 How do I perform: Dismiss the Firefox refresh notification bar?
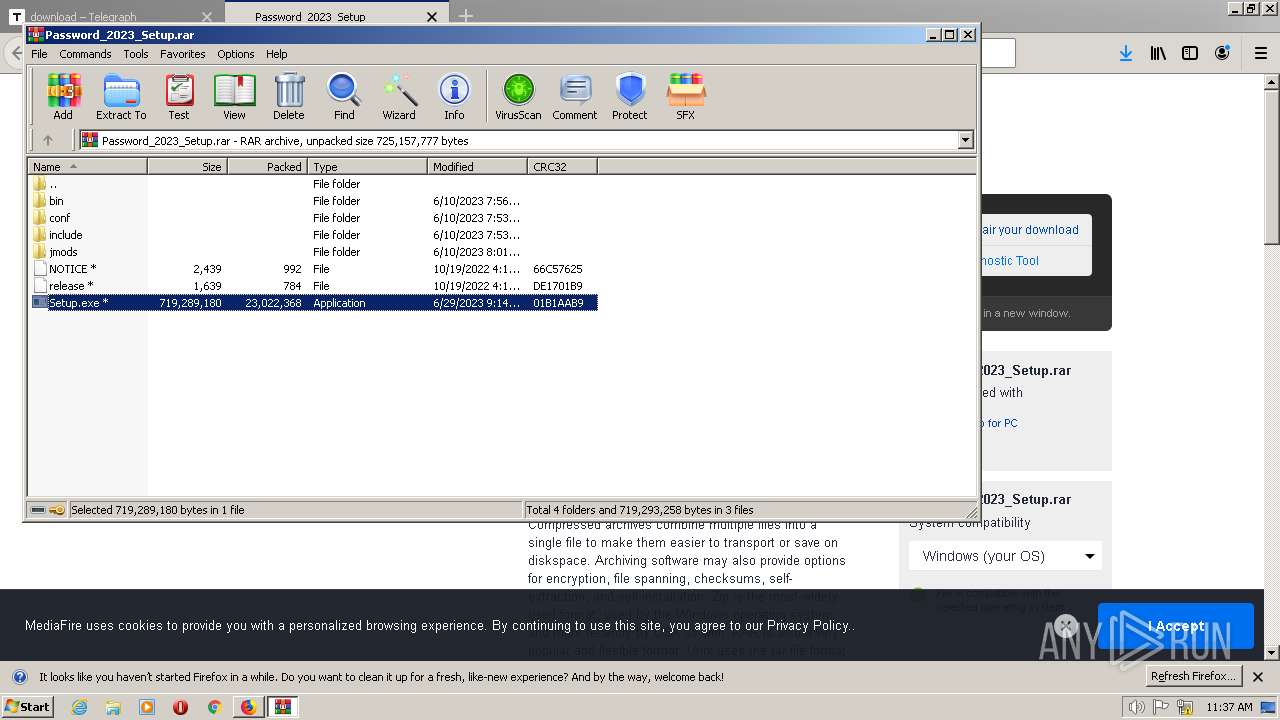1258,677
